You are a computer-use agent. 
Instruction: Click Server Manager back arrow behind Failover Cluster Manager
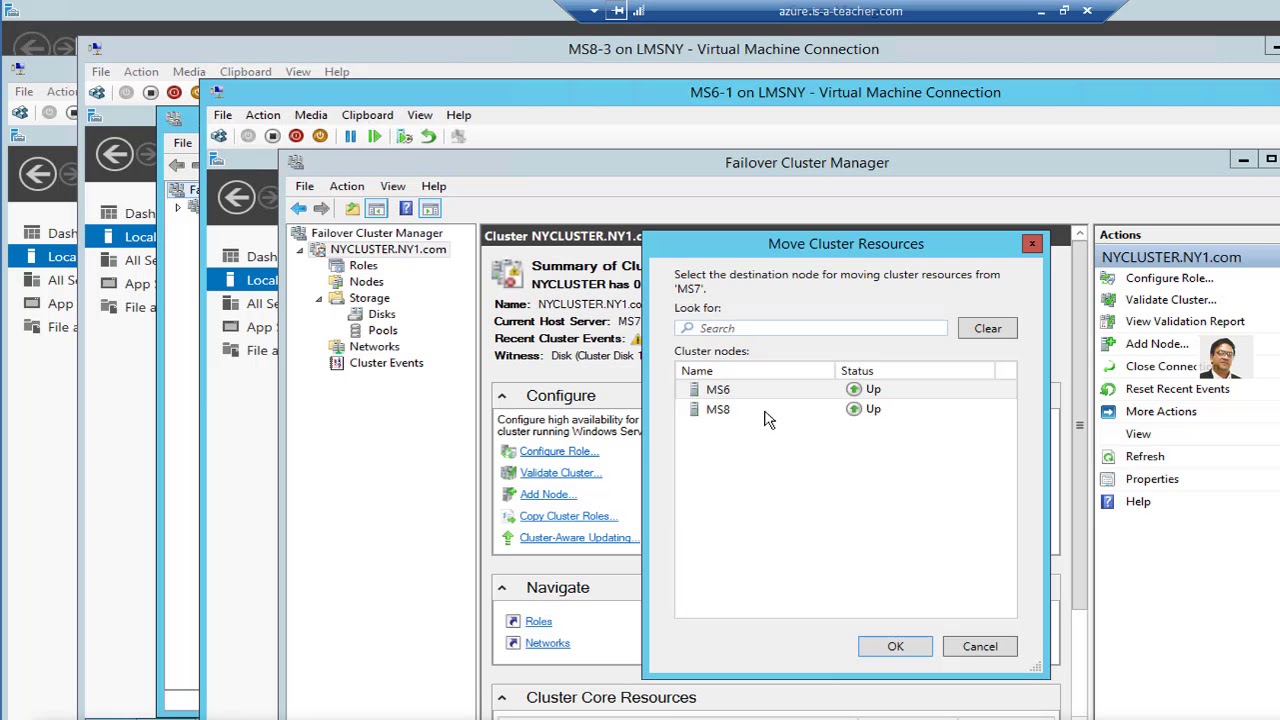pos(237,197)
